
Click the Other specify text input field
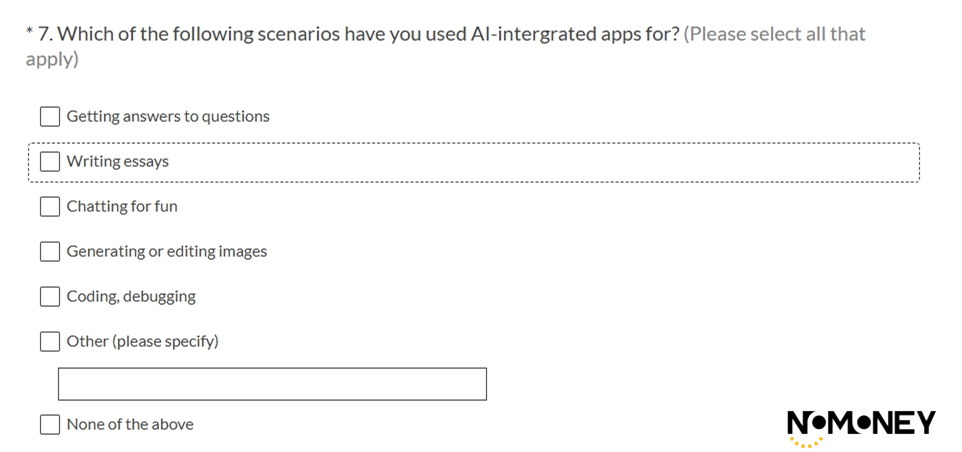pos(272,384)
